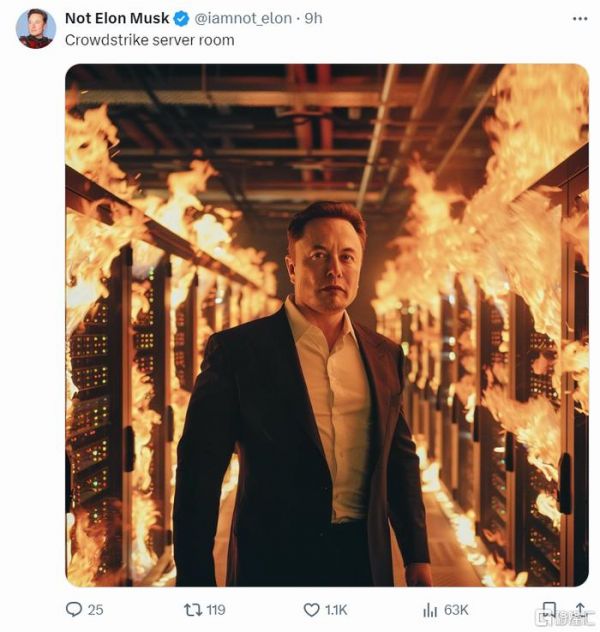Click the reply speech bubble icon

click(74, 609)
